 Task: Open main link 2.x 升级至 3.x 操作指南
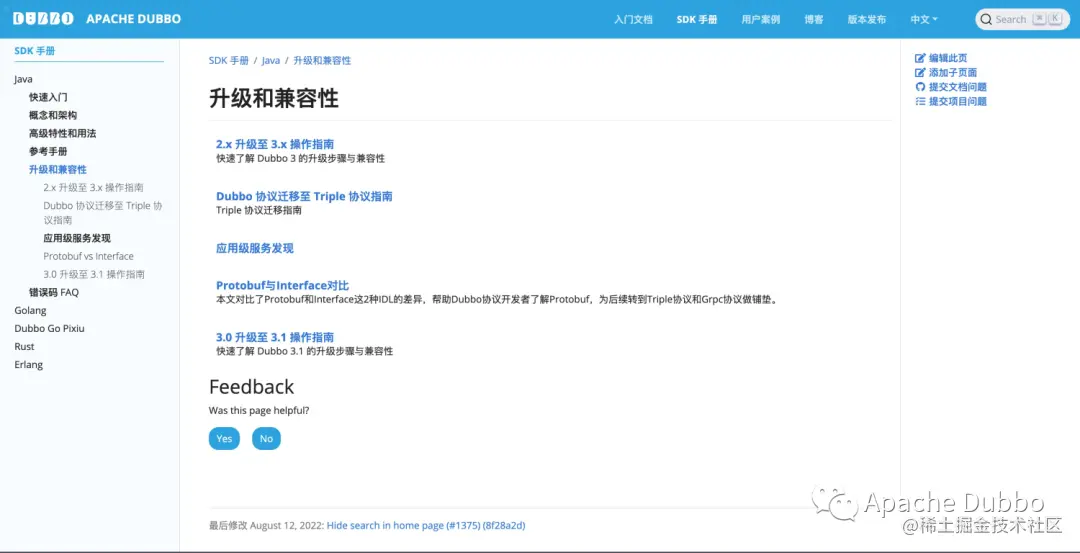pos(275,145)
